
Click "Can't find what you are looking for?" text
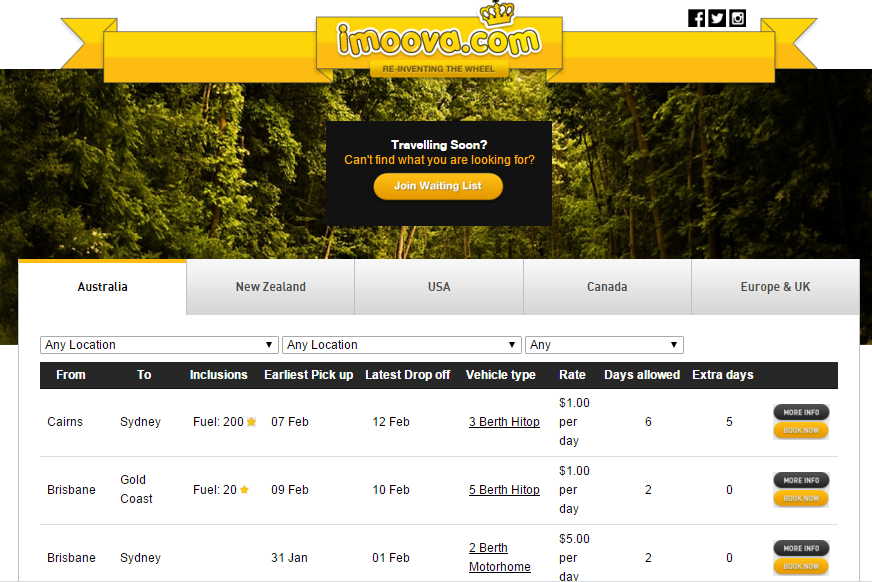(x=439, y=160)
